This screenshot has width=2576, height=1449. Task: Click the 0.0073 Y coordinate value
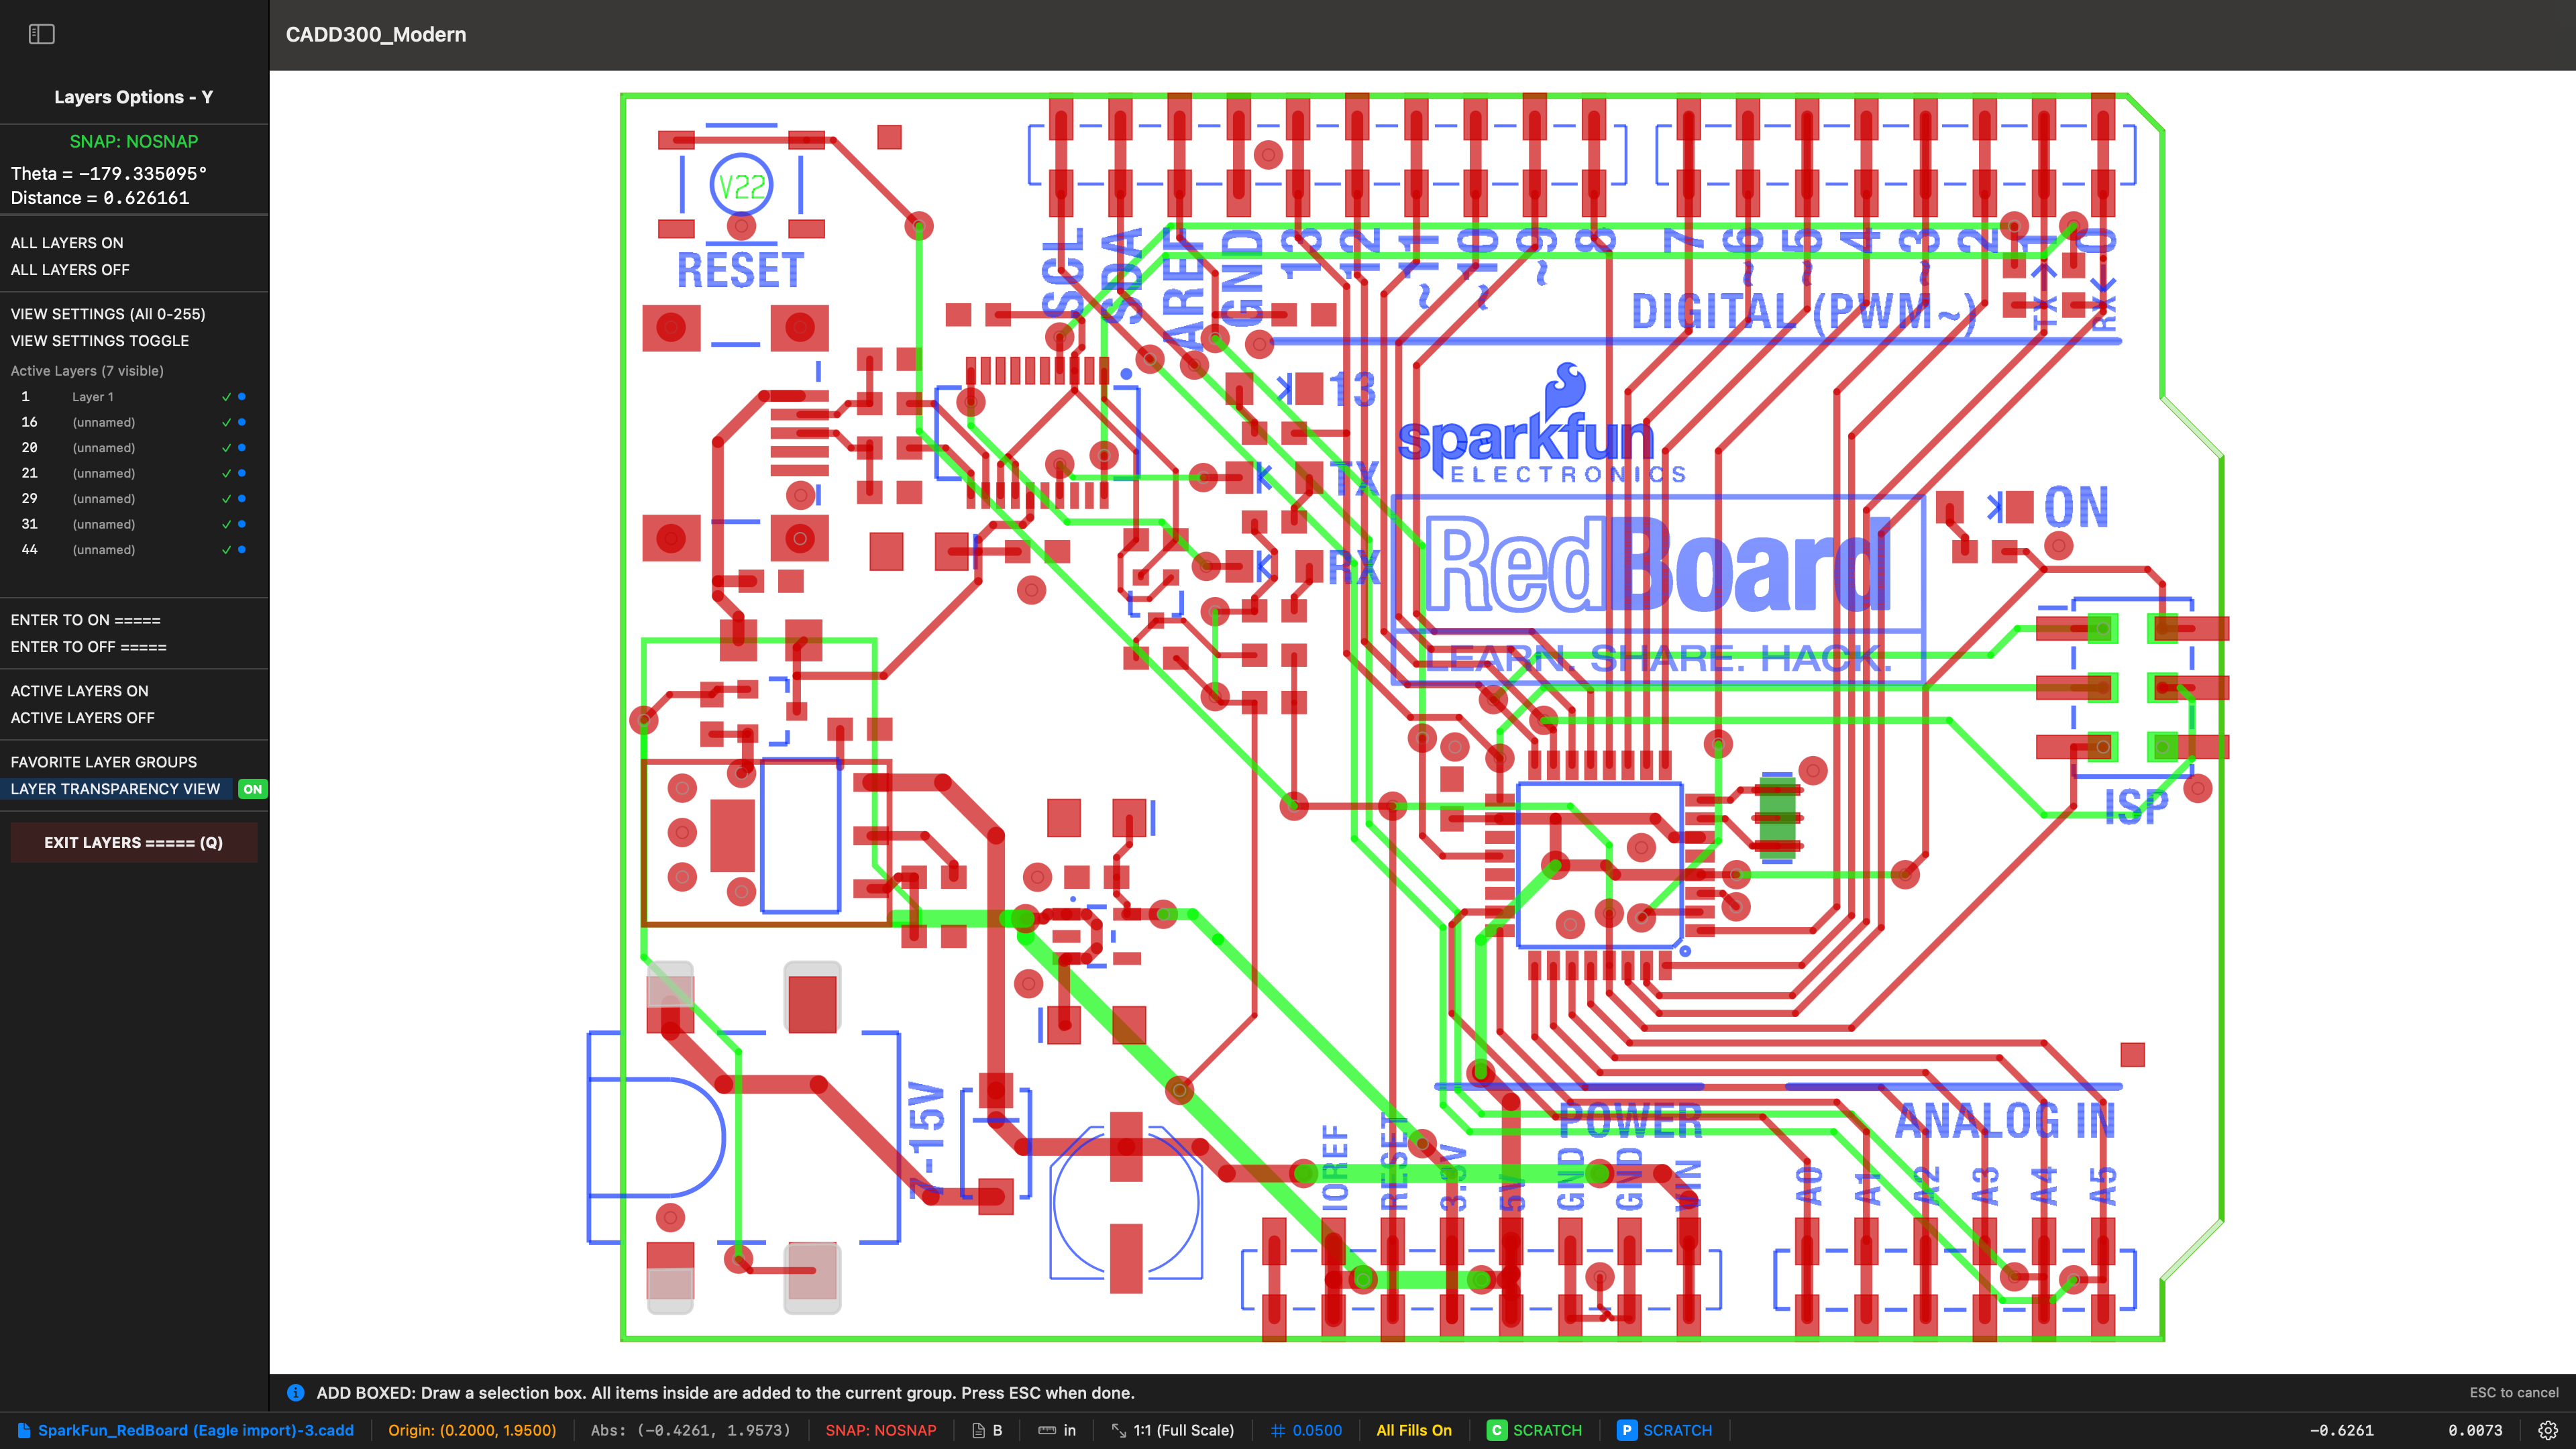(x=2475, y=1430)
